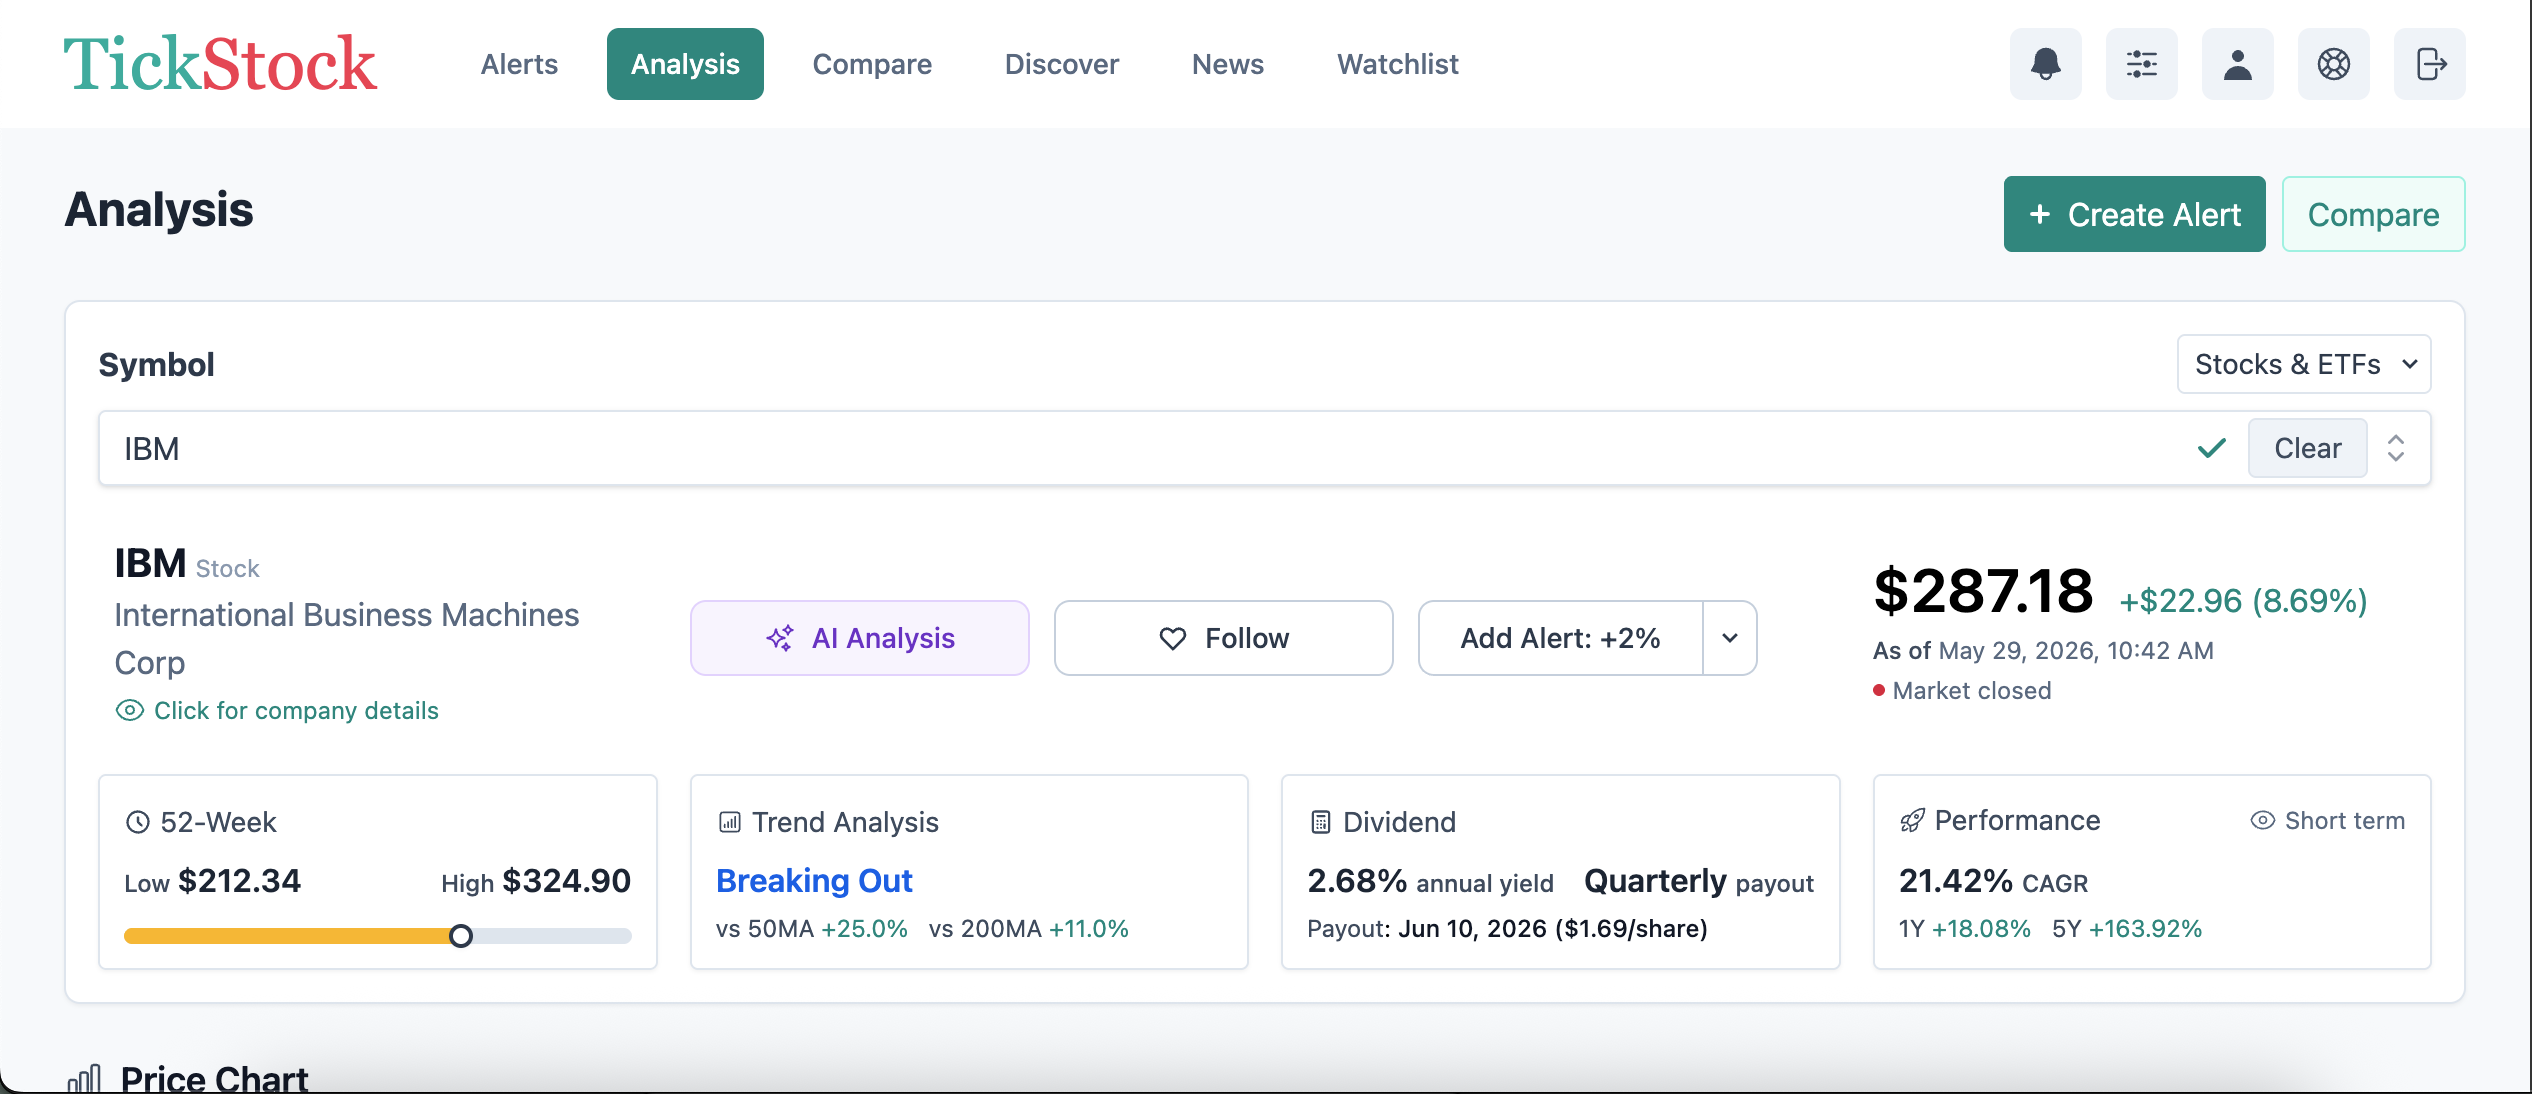Click the As of May 29, 2026 timestamp

pos(2043,651)
